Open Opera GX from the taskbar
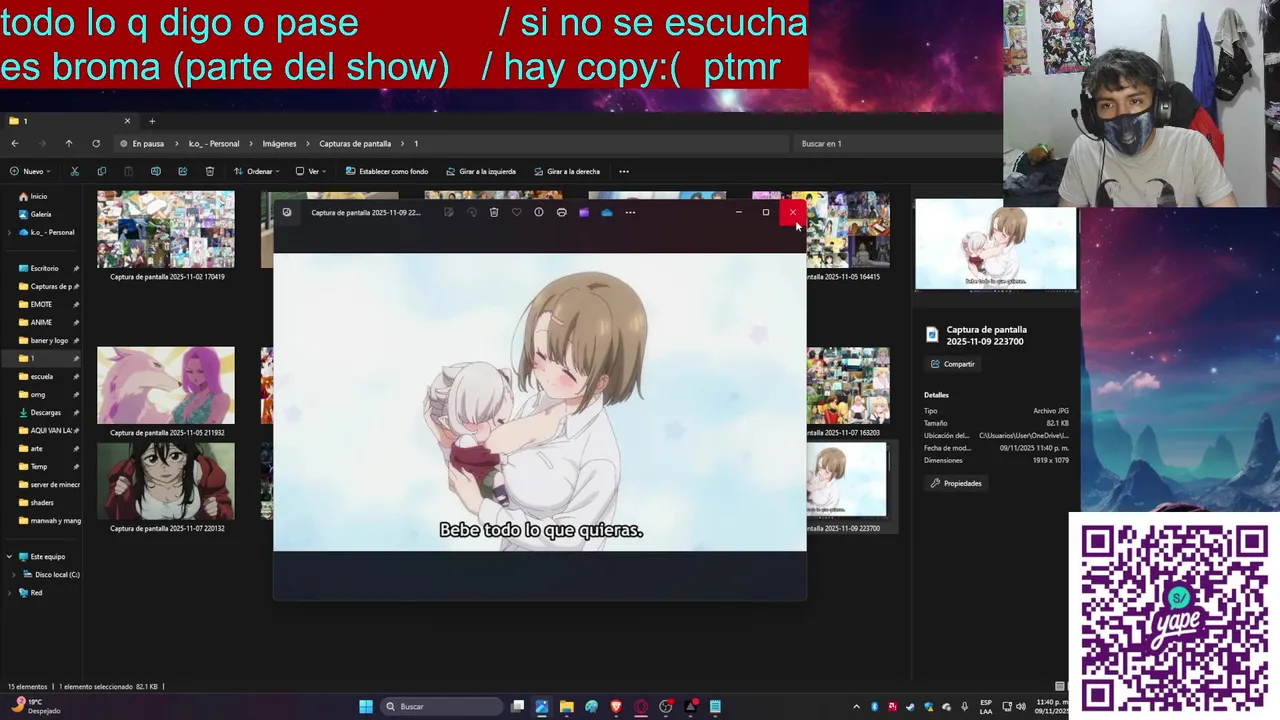This screenshot has height=720, width=1280. [x=641, y=706]
